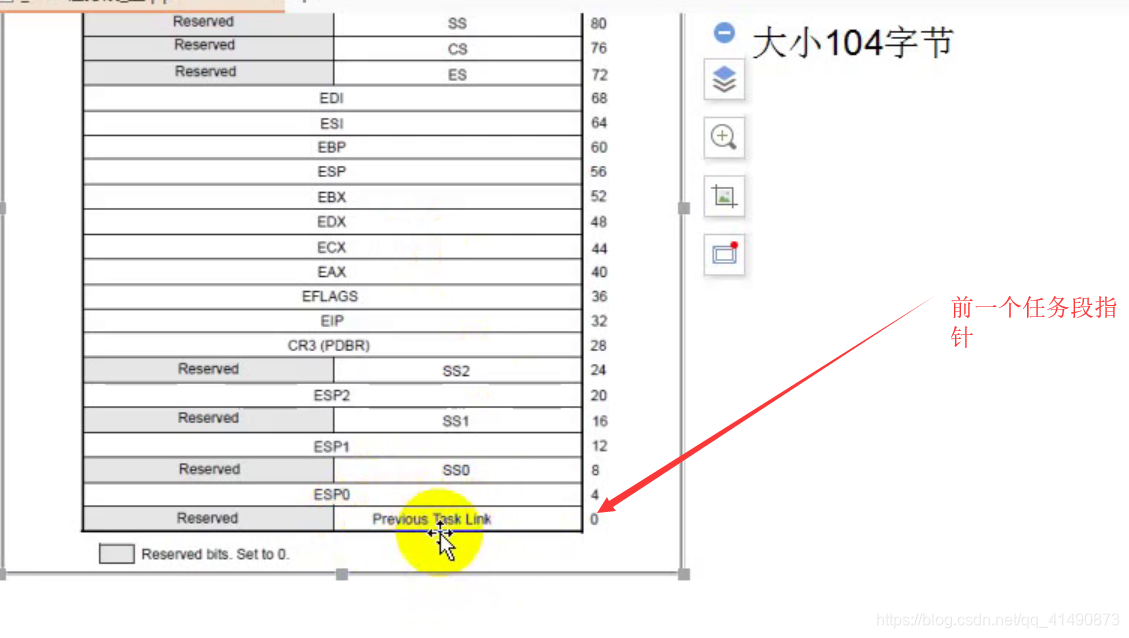Image resolution: width=1129 pixels, height=638 pixels.
Task: Click the gray Reserved cell beside SS2
Action: [207, 369]
